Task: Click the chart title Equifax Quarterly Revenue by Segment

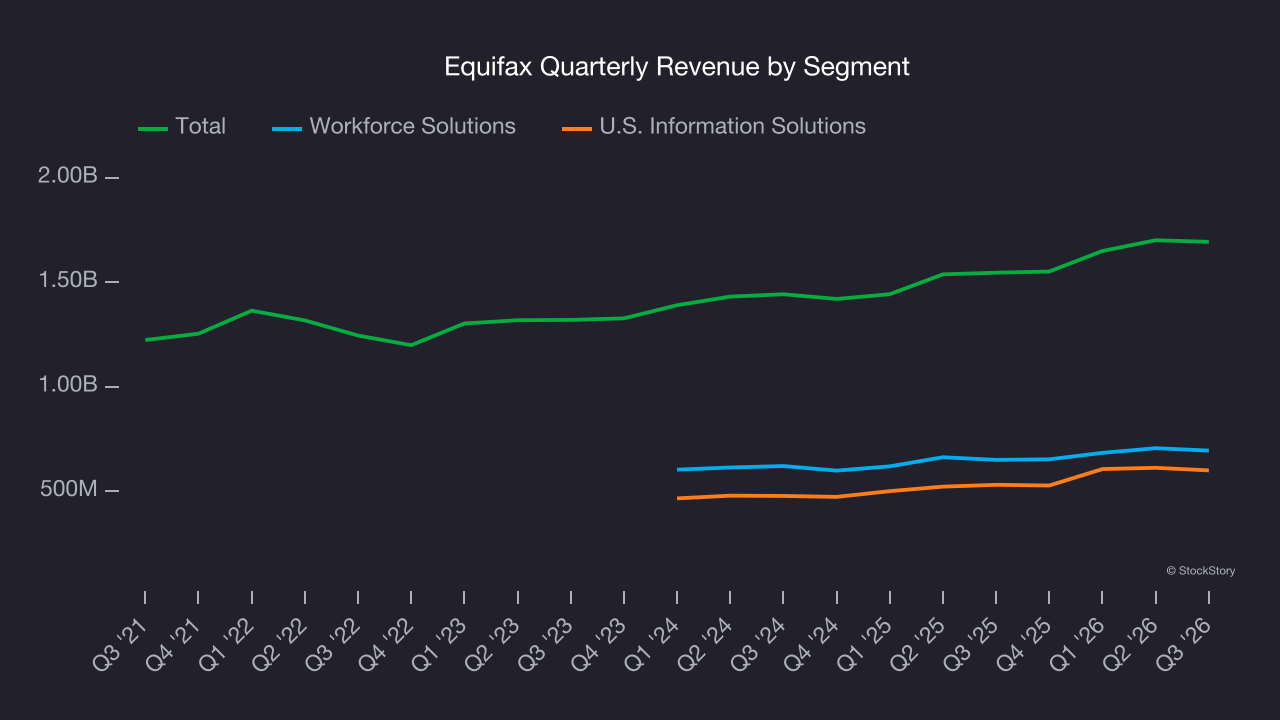Action: pyautogui.click(x=677, y=67)
